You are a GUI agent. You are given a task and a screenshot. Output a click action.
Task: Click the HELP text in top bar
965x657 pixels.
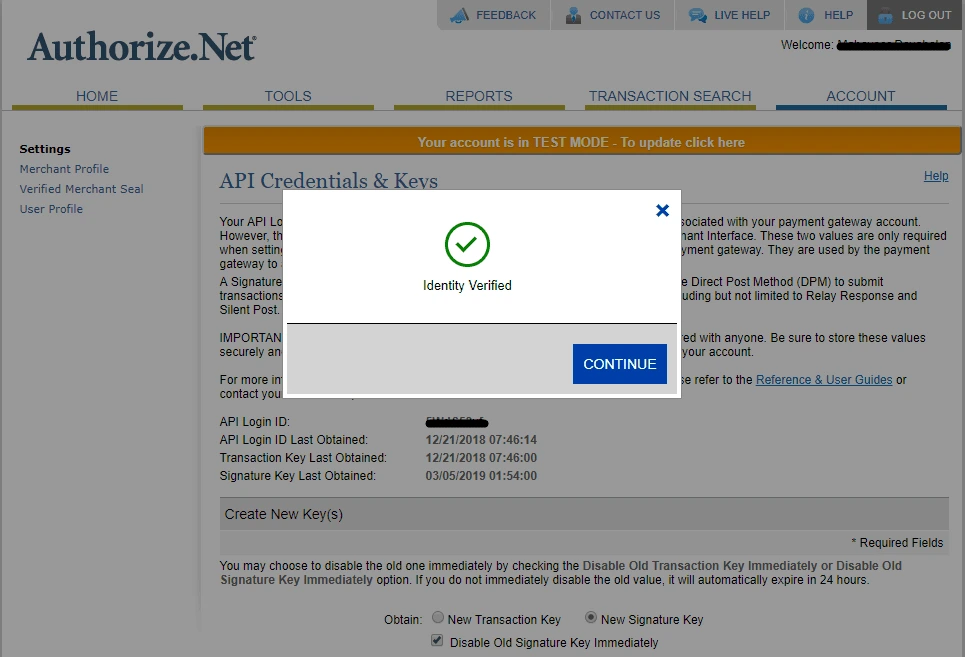pyautogui.click(x=839, y=15)
